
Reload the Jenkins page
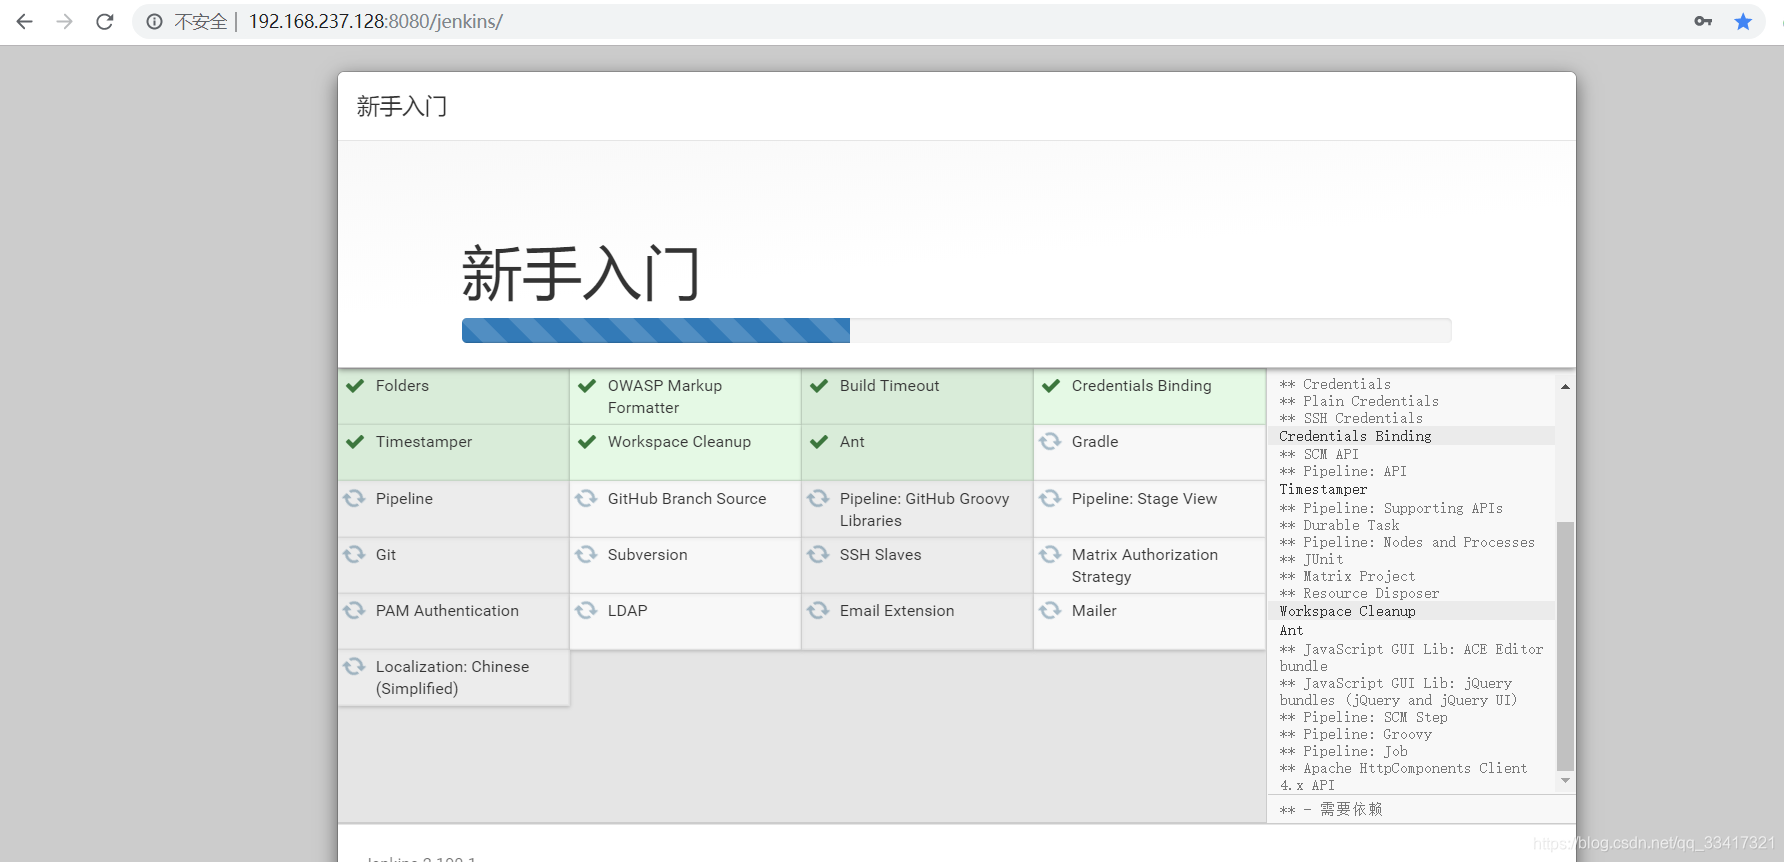tap(105, 21)
